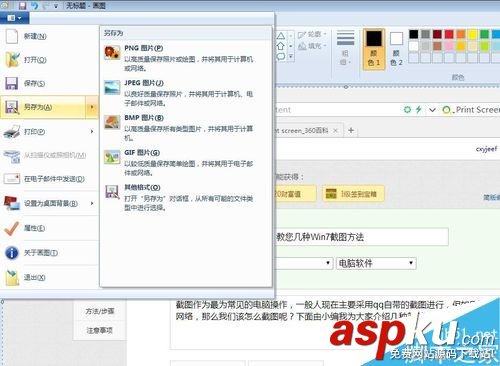Pick the orange palette swatch
500x366 pixels.
461,34
